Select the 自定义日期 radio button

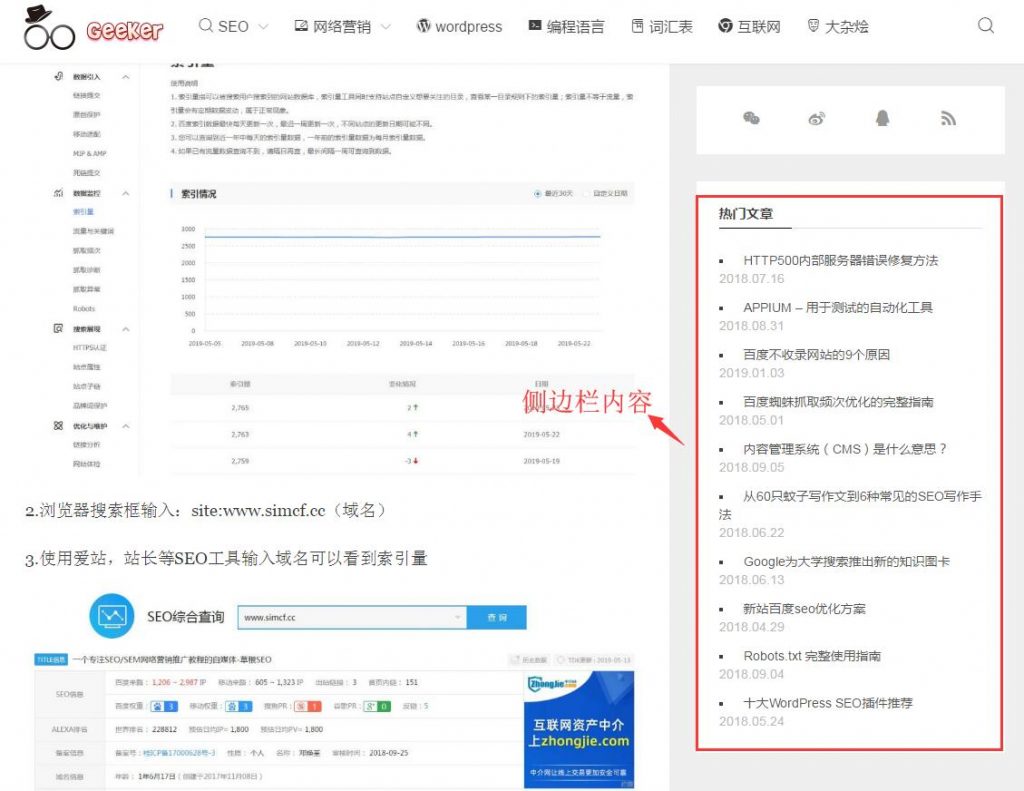coord(587,194)
